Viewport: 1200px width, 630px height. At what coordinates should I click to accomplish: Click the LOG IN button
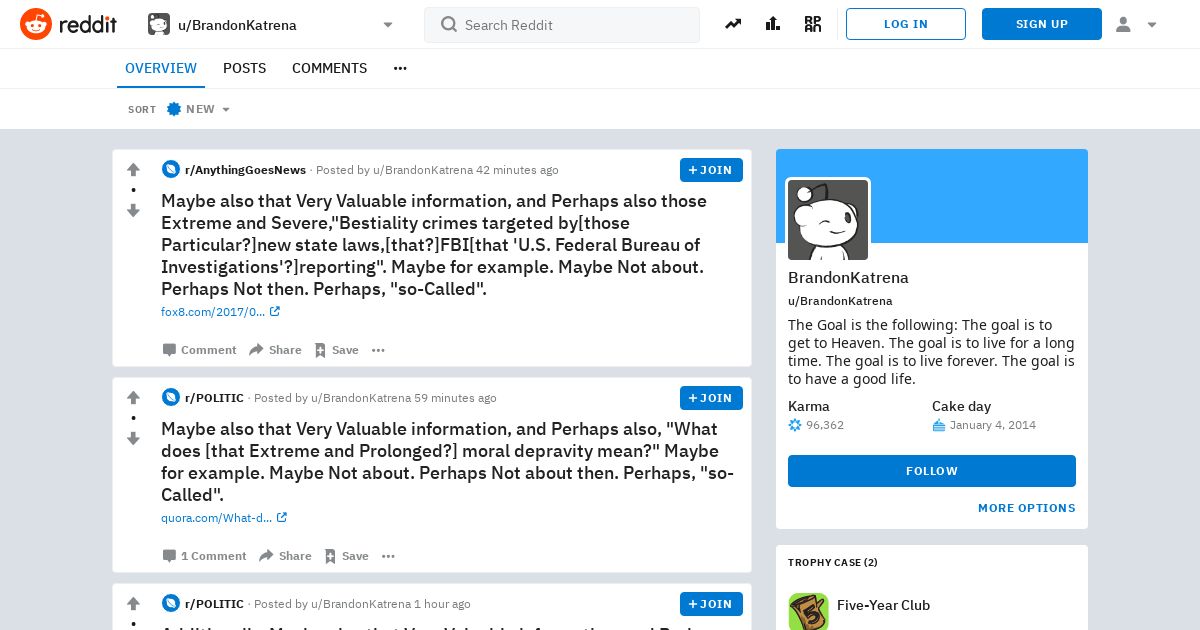[x=906, y=24]
